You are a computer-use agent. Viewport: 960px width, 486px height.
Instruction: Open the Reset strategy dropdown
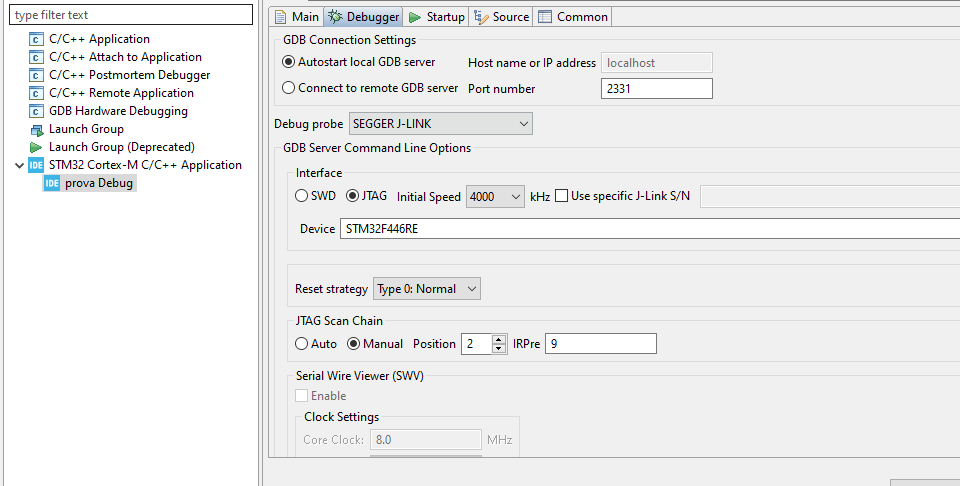click(427, 289)
